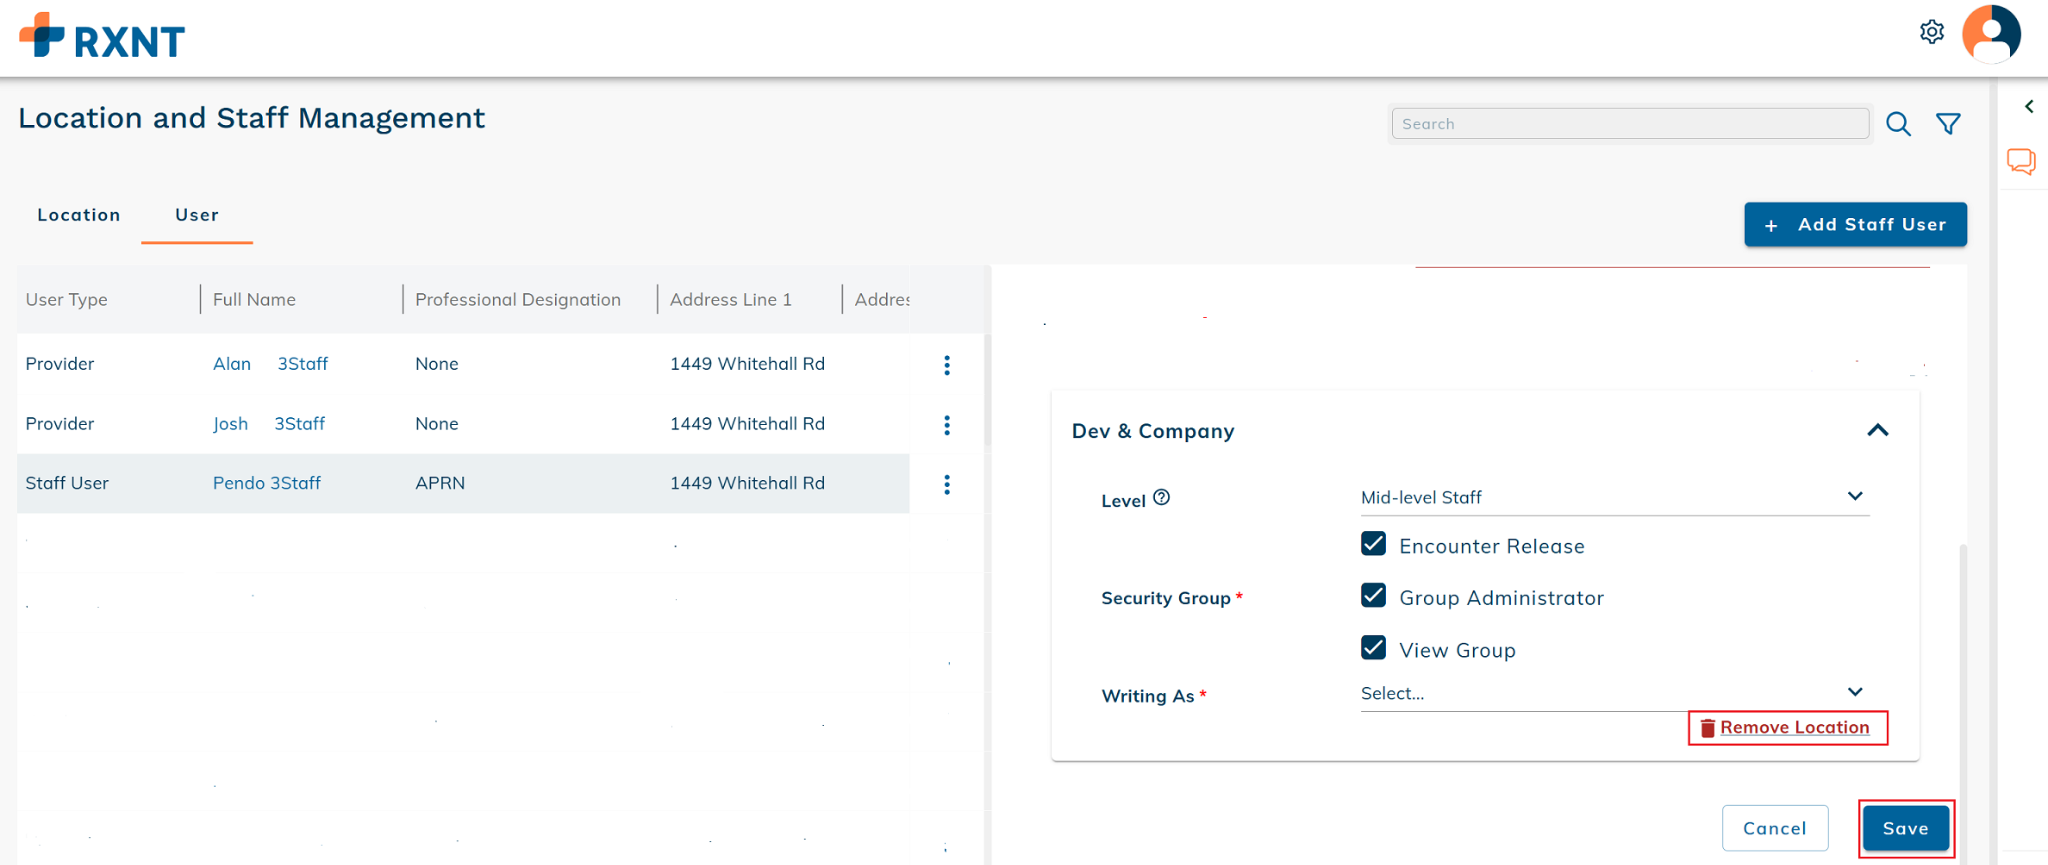This screenshot has width=2048, height=865.
Task: Toggle the Group Administrator checkbox
Action: click(1373, 596)
